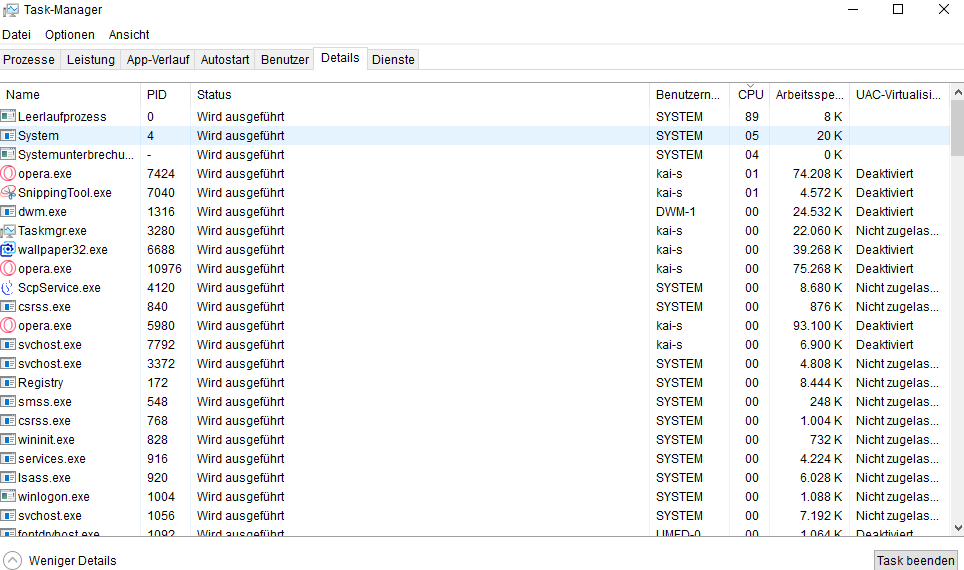Click the ScpService.exe icon
Viewport: 964px width, 570px height.
point(8,288)
